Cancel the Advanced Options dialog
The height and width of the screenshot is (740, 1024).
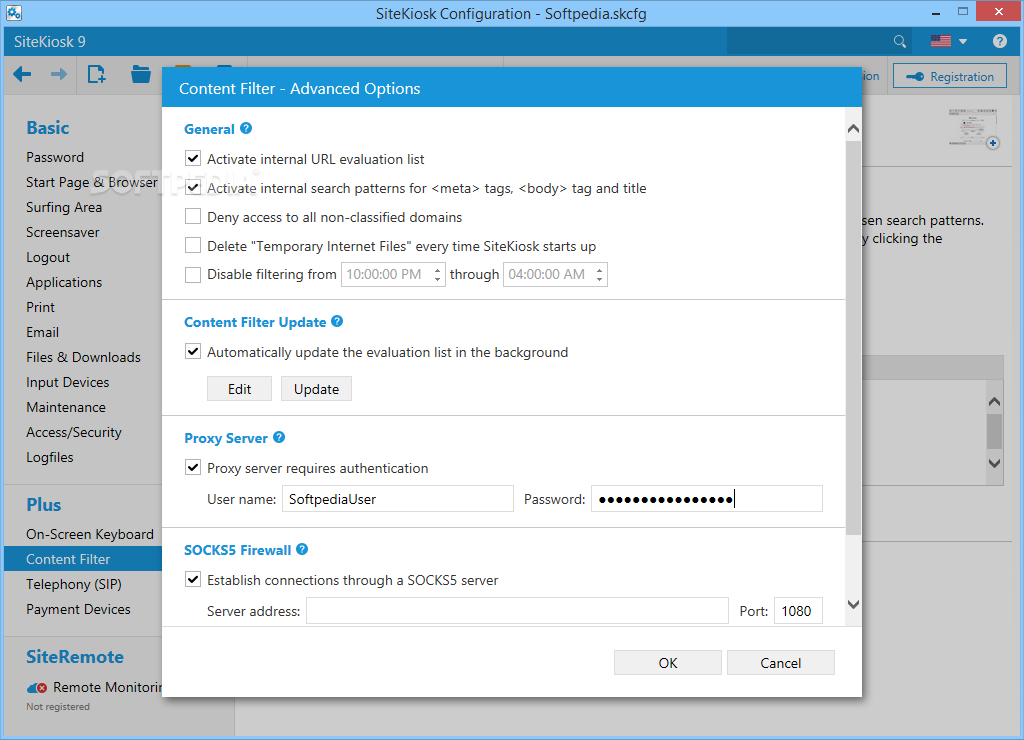[780, 663]
